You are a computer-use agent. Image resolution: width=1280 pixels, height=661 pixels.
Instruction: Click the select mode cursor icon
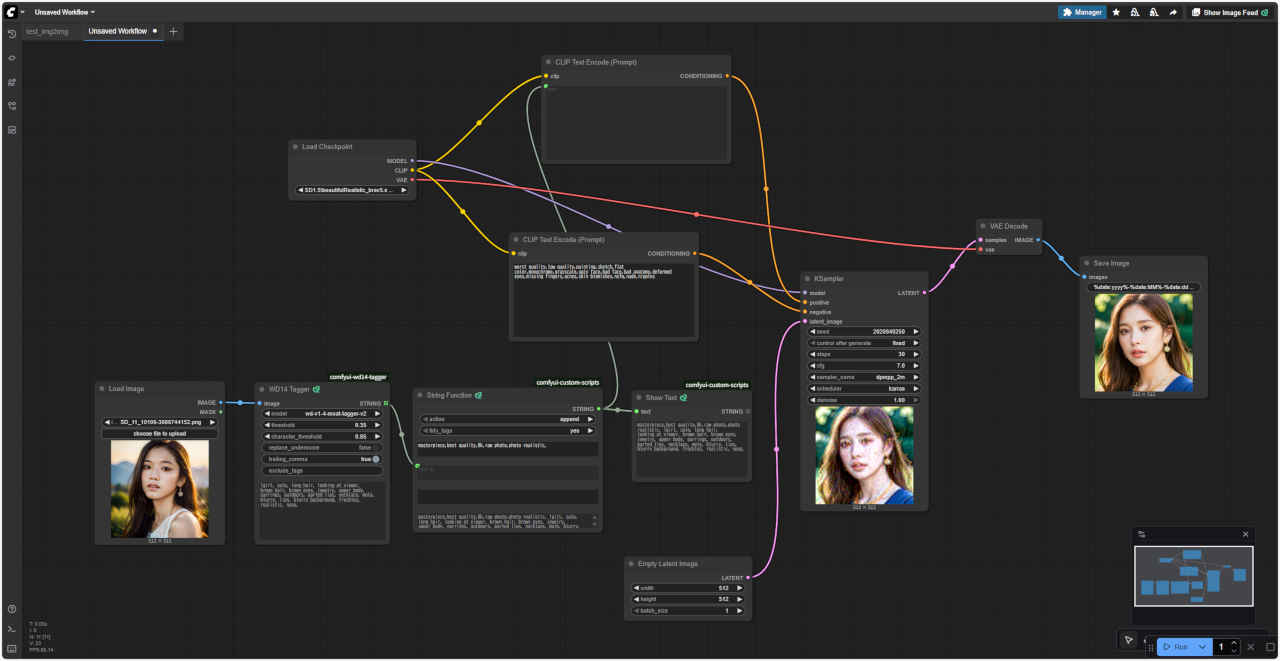coord(1128,640)
